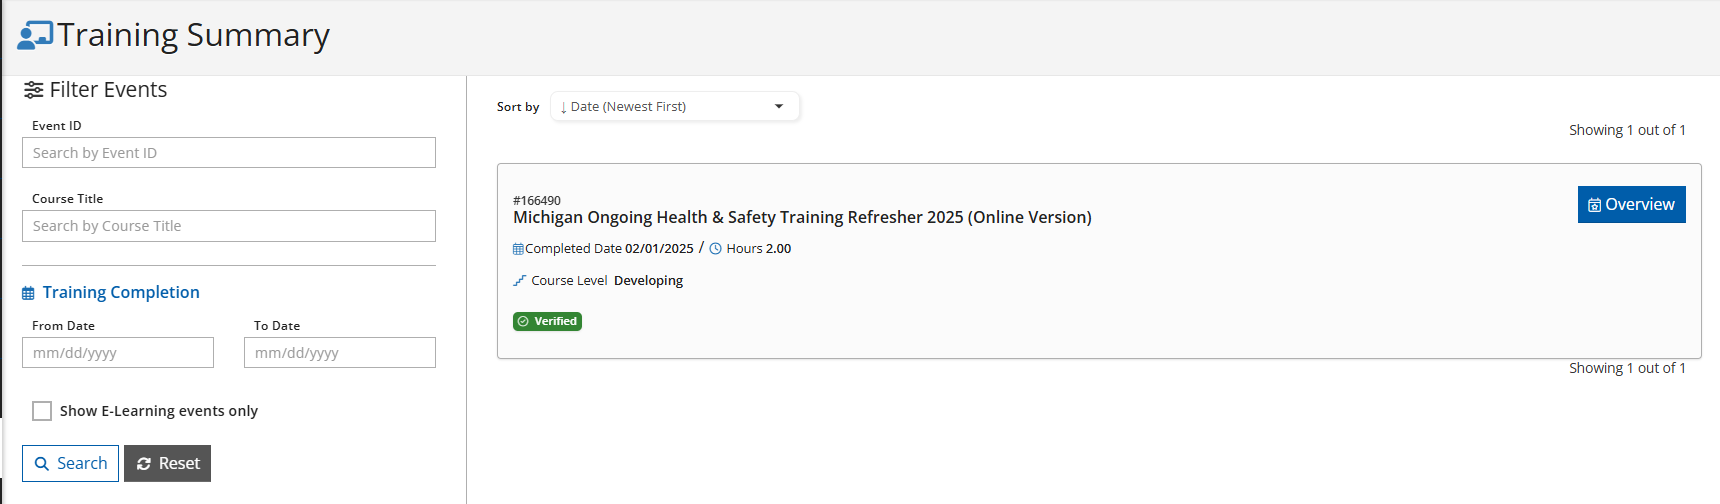Click the Michigan Ongoing Health & Safety course title
This screenshot has height=504, width=1720.
802,217
